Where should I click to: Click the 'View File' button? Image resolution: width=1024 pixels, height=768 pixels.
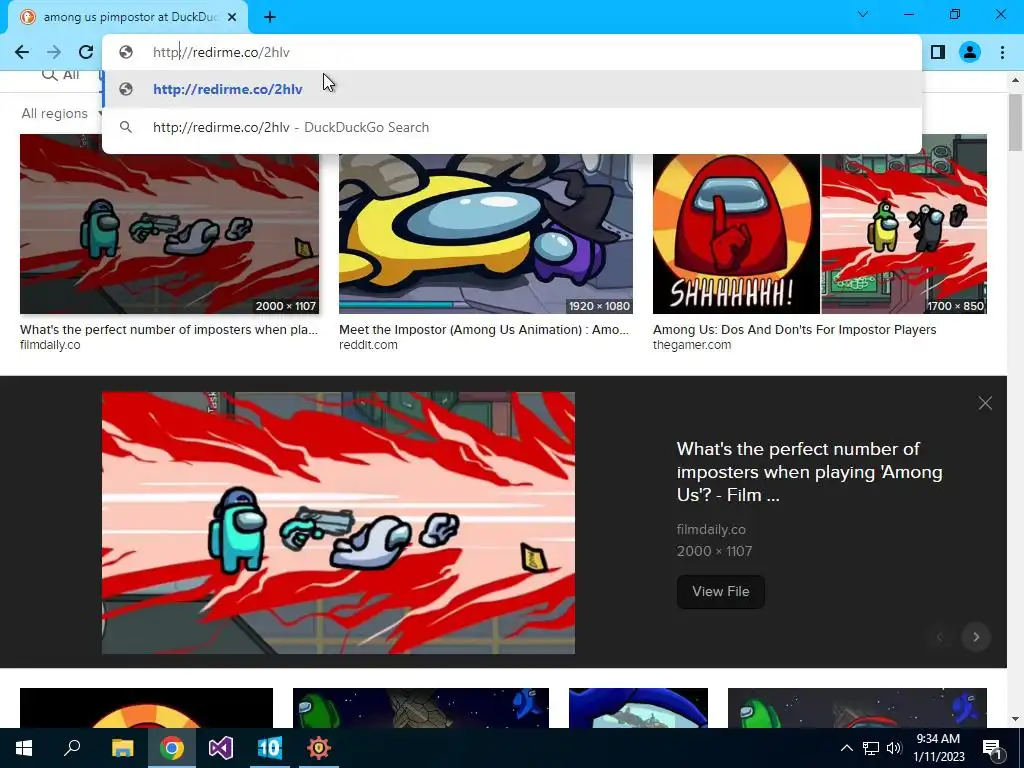pyautogui.click(x=721, y=592)
